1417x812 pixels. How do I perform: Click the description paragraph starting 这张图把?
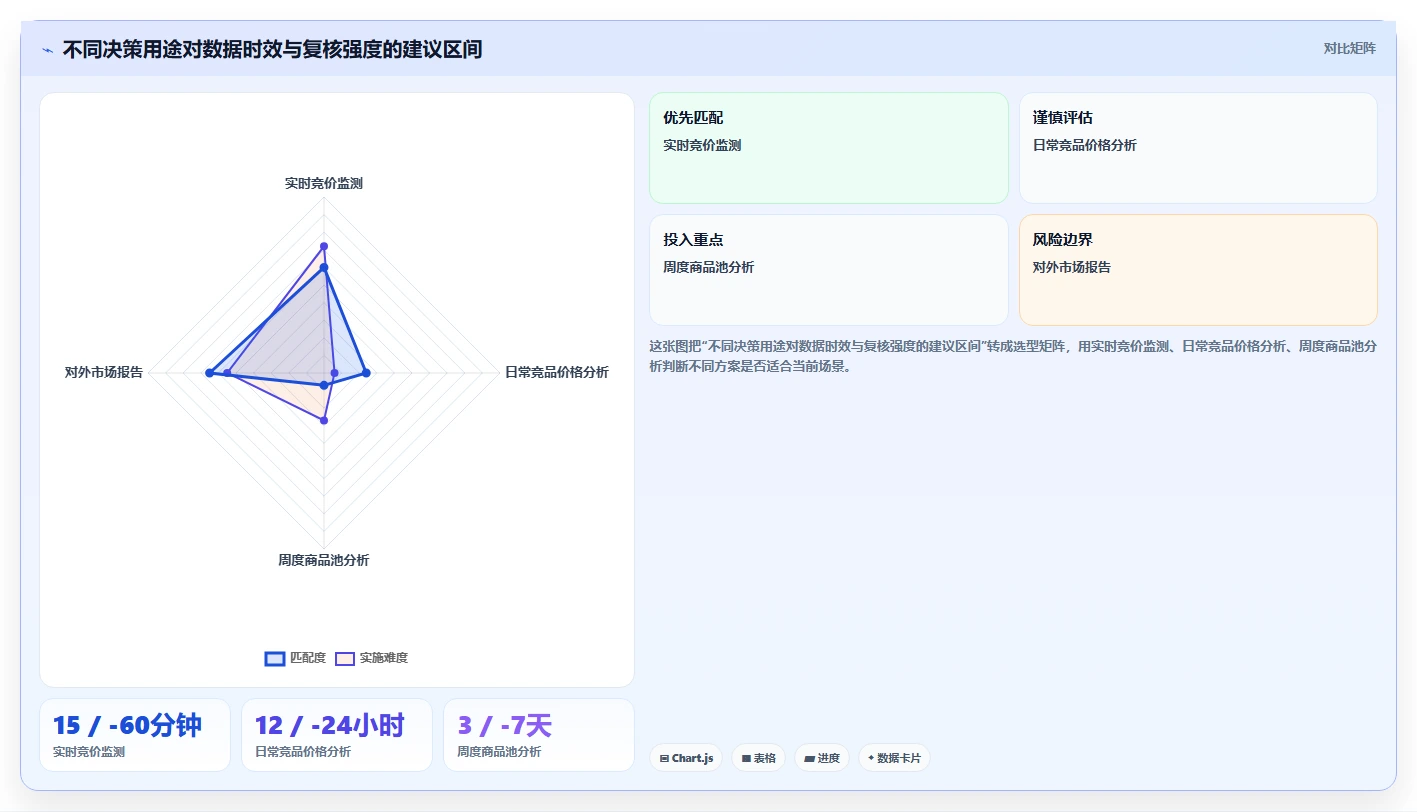[x=1013, y=356]
